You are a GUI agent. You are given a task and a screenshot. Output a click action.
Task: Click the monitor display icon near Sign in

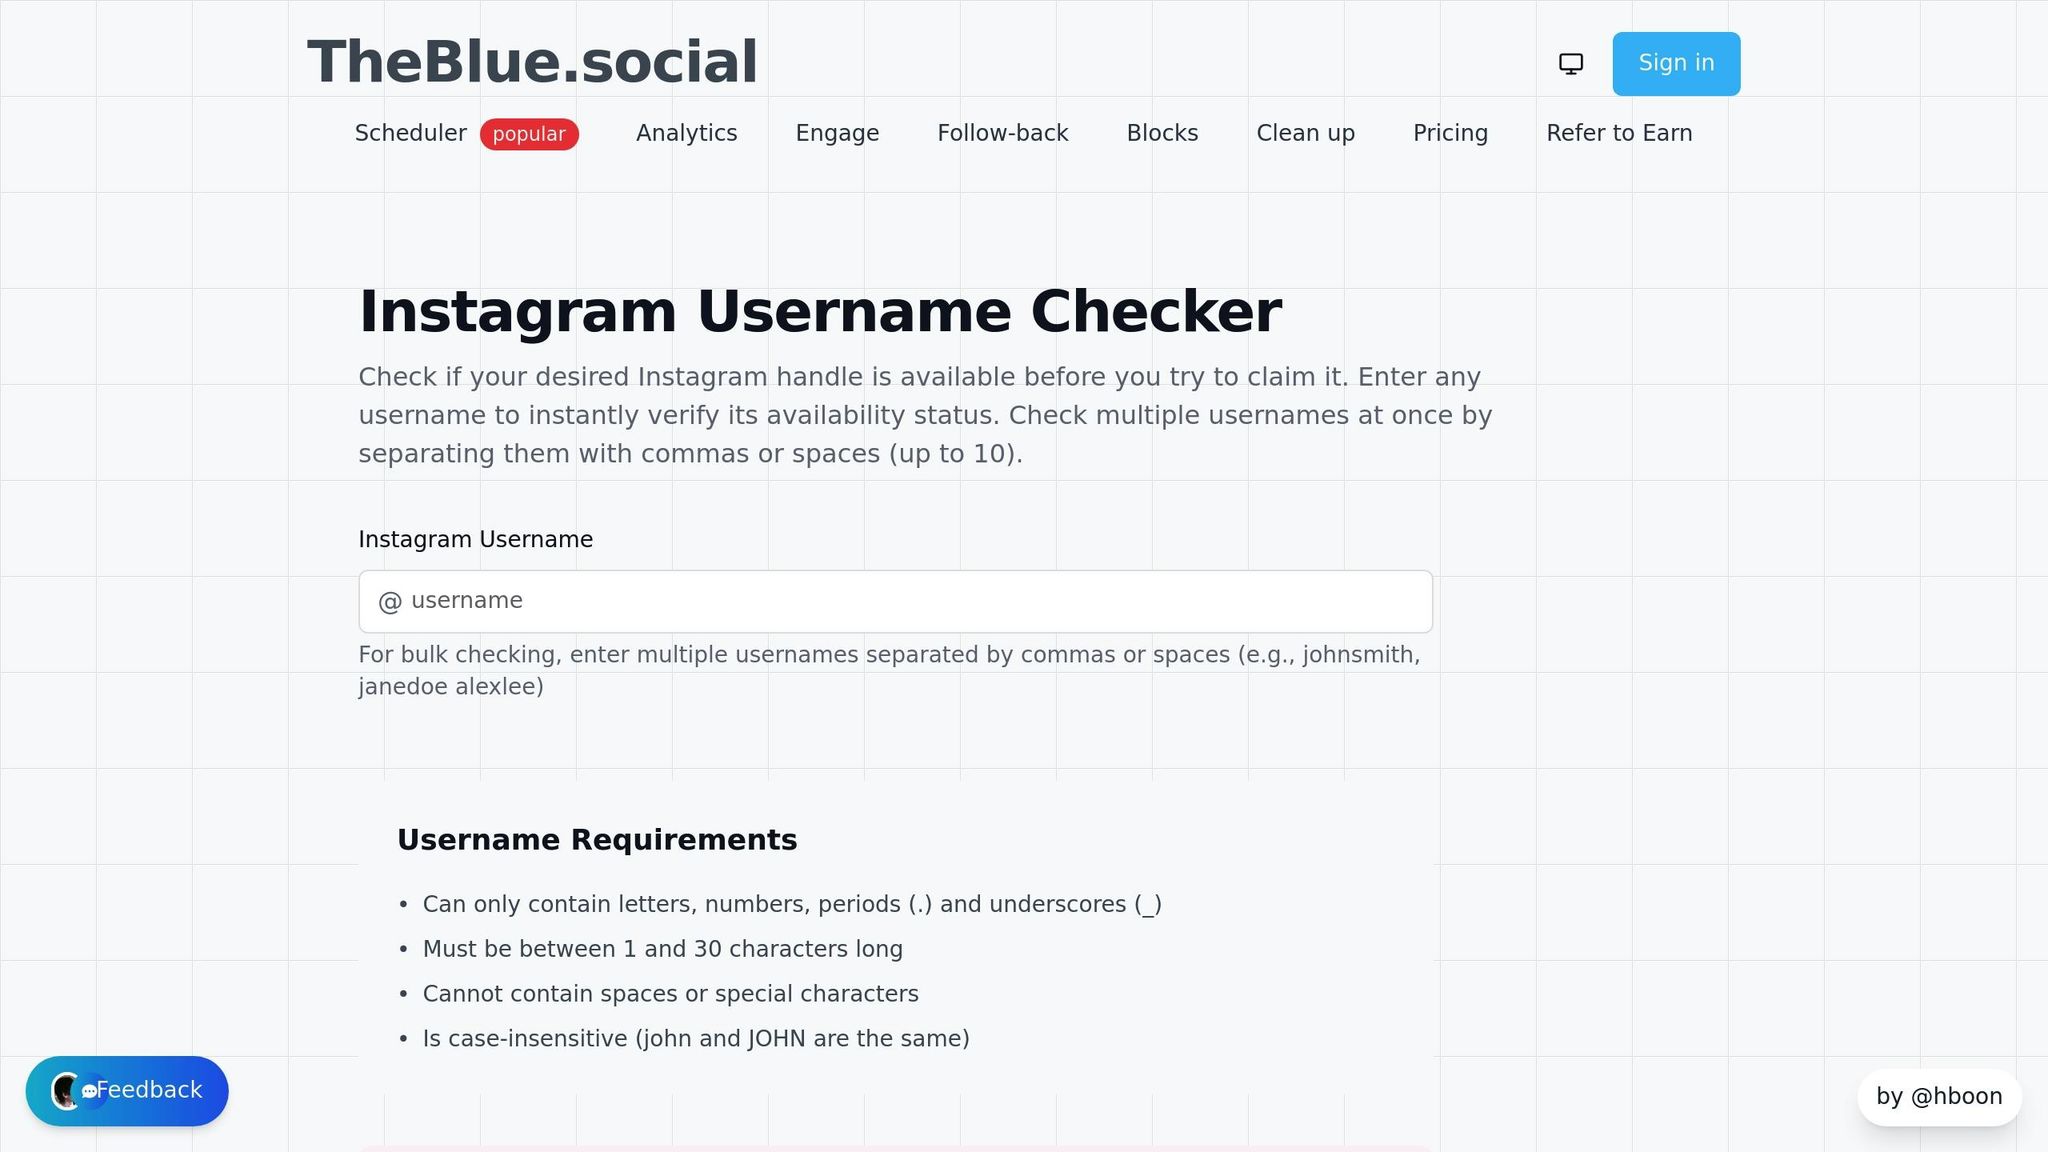point(1570,63)
